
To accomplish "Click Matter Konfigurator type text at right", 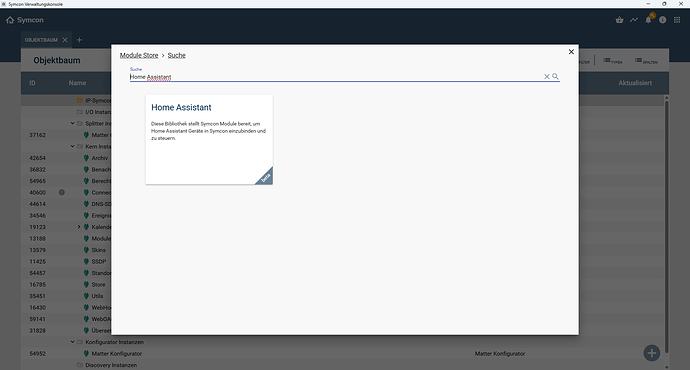I will (500, 353).
